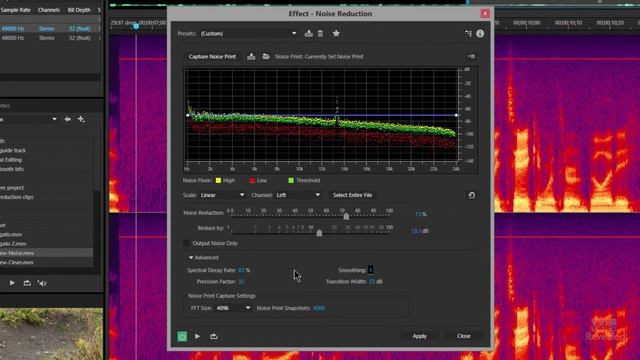Viewport: 640px width, 360px height.
Task: Toggle loop playback in Files panel
Action: pos(27,283)
